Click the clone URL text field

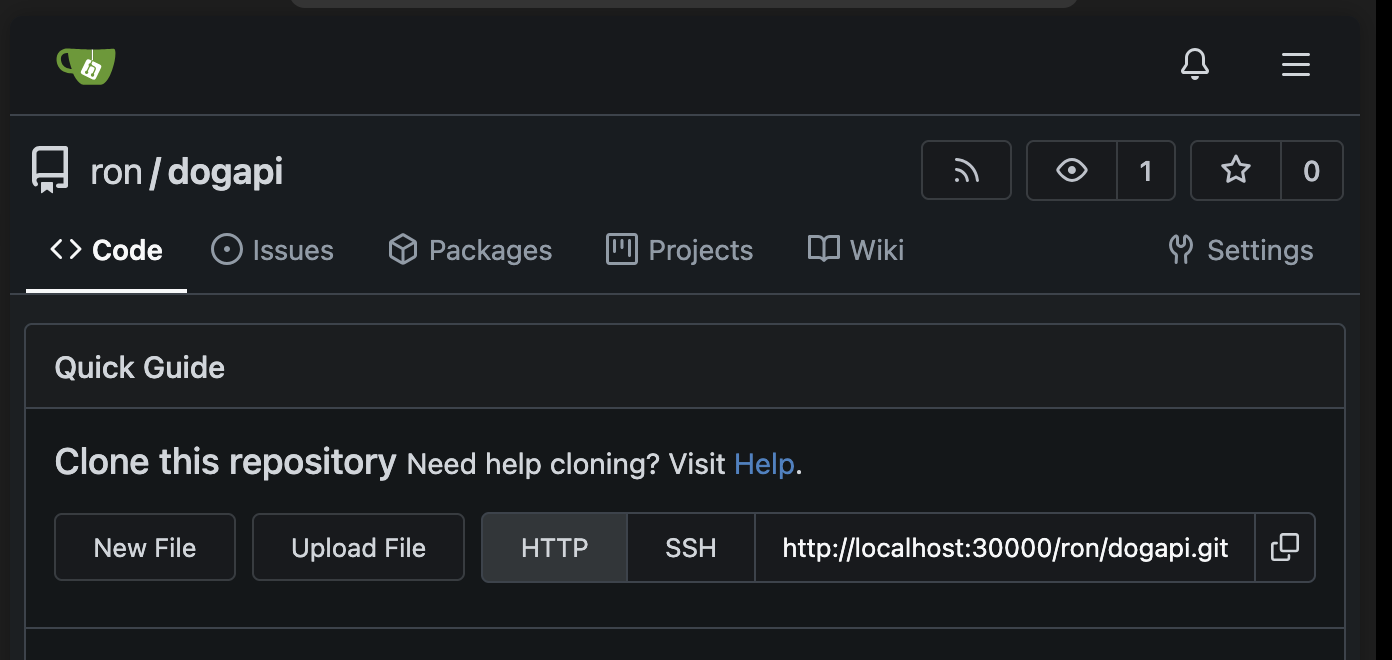tap(1005, 547)
